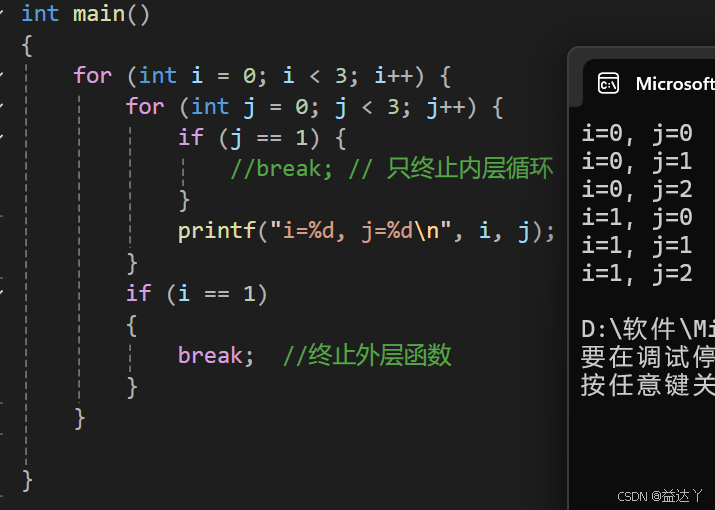Click the 'j < 3' loop condition
The height and width of the screenshot is (510, 715).
click(368, 108)
